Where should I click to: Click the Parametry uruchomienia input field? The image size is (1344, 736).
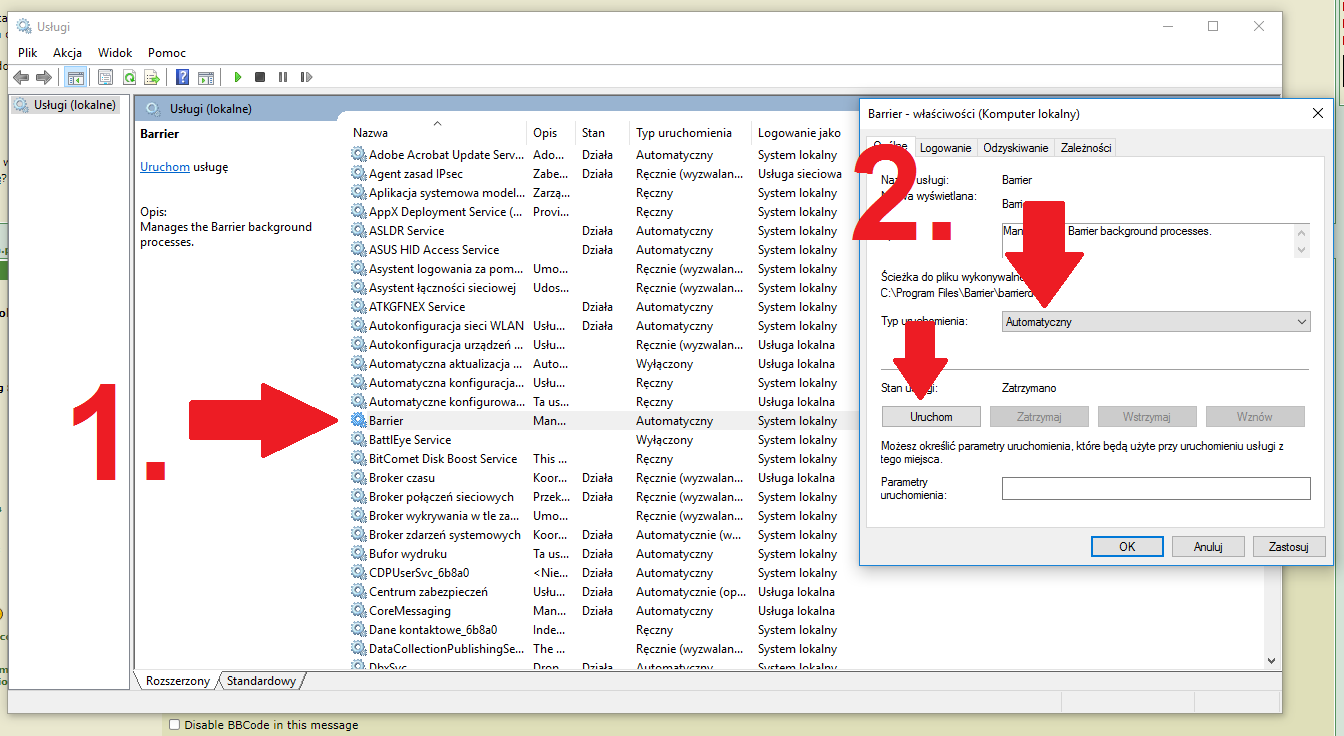(1156, 488)
